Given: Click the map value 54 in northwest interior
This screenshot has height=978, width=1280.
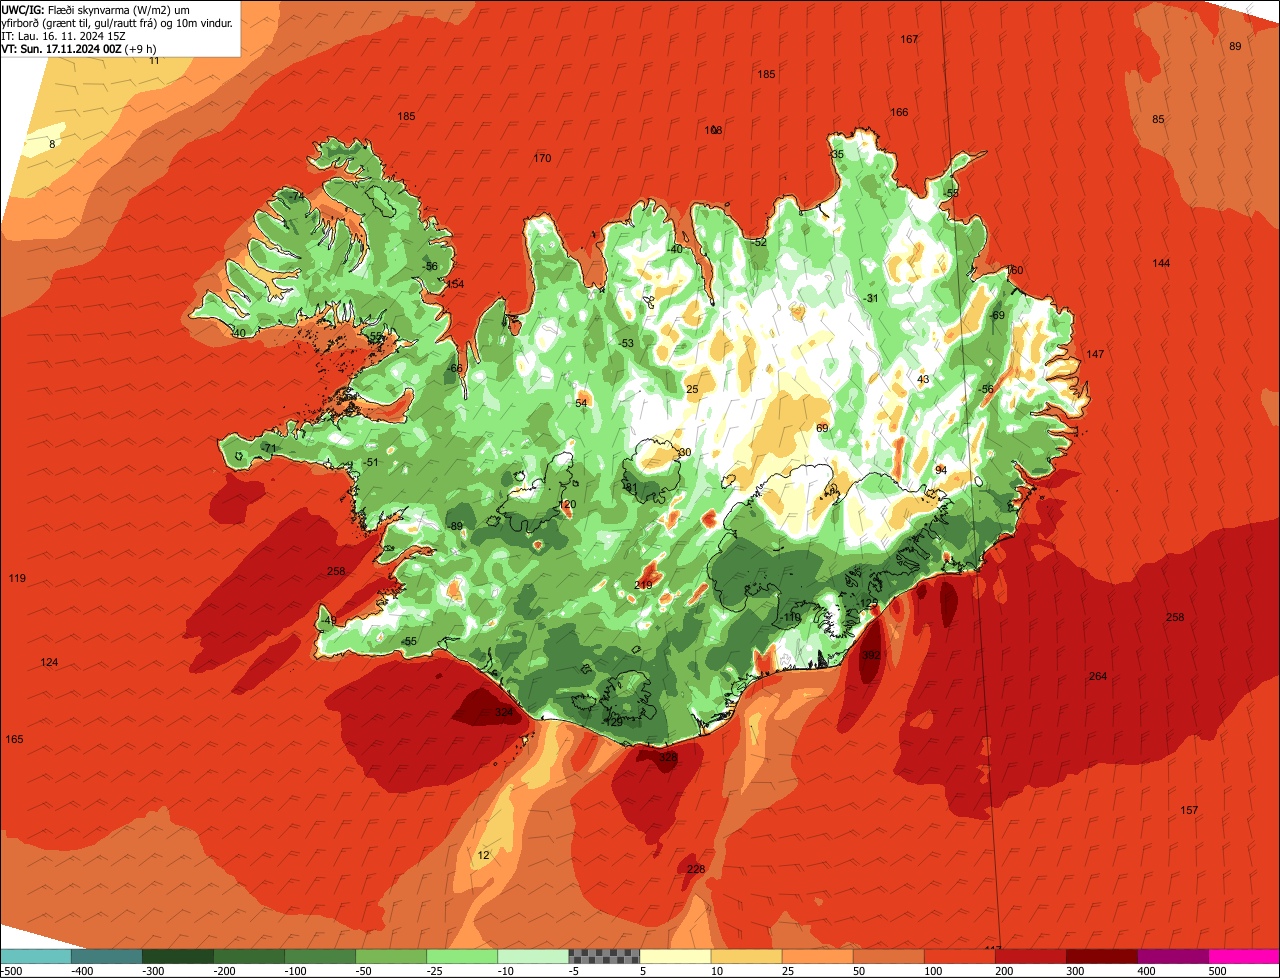Looking at the screenshot, I should [581, 403].
